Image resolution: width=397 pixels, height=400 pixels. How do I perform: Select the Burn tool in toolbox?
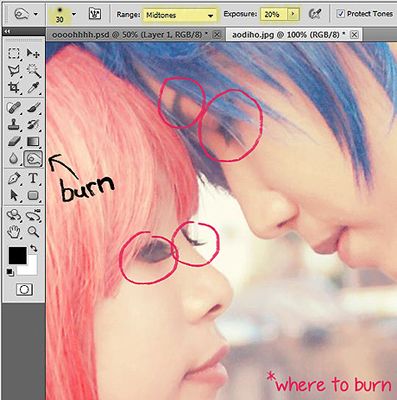click(x=33, y=159)
